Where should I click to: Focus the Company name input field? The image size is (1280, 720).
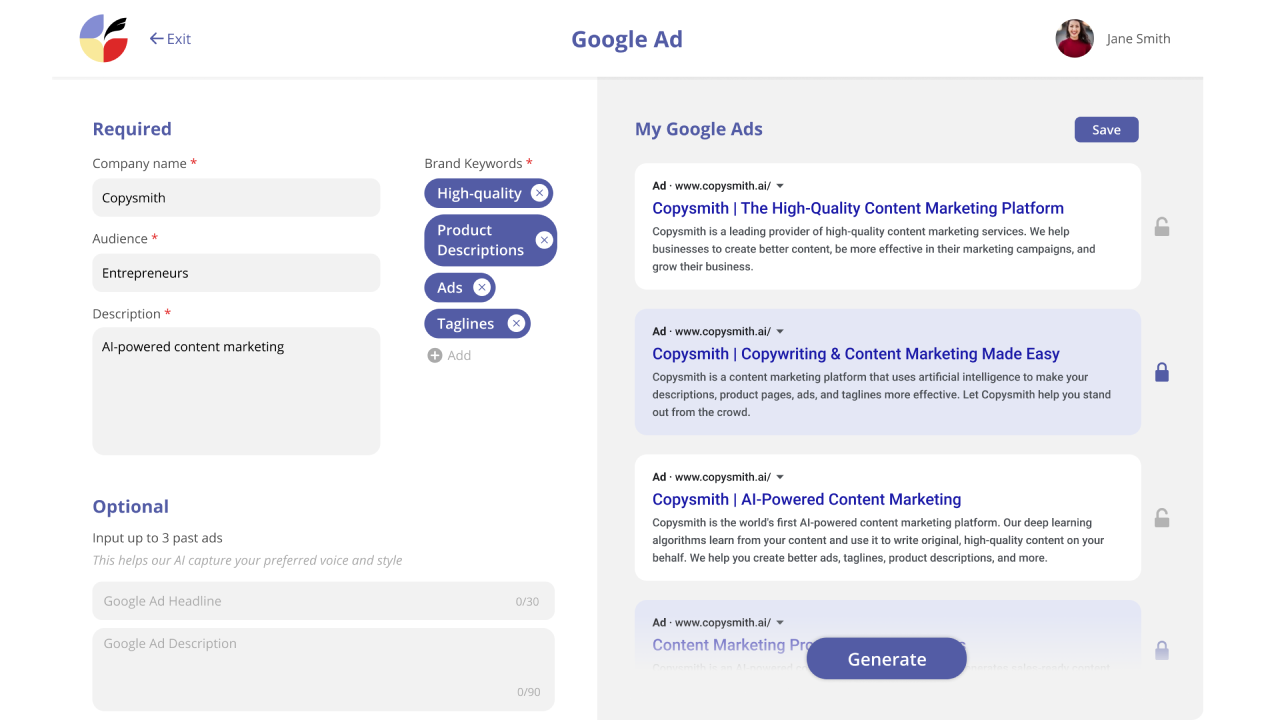point(236,198)
